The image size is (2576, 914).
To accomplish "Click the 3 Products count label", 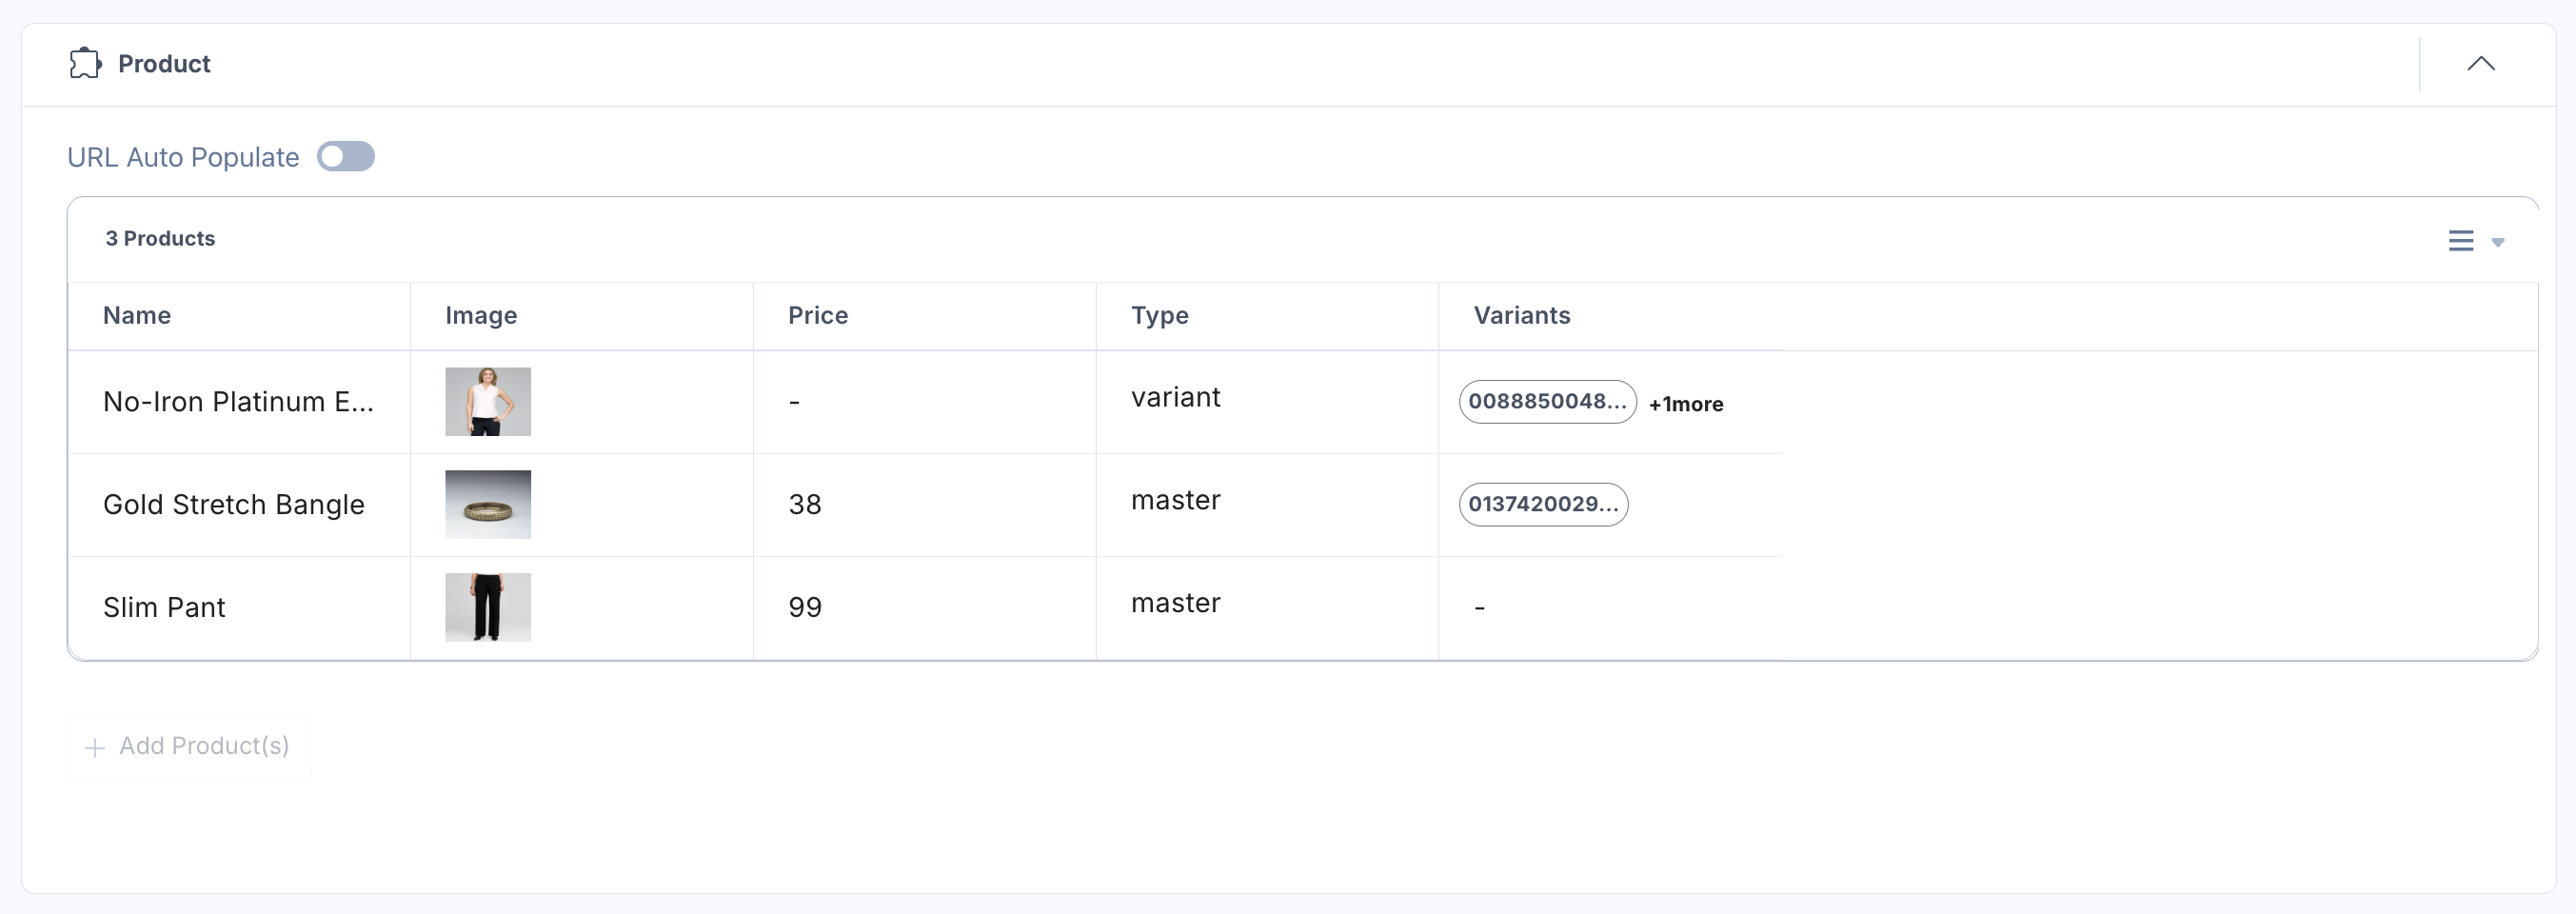I will coord(160,238).
